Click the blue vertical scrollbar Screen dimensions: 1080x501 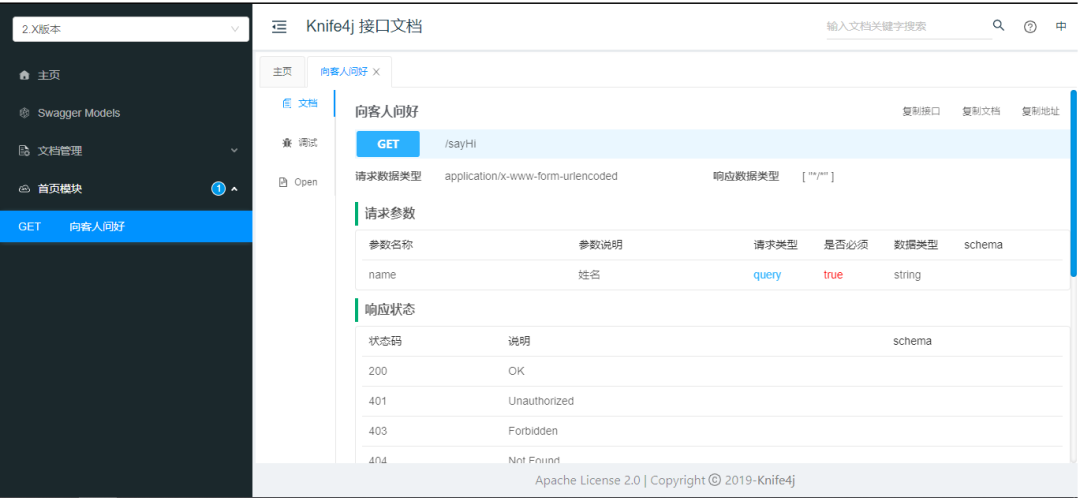click(x=1073, y=183)
